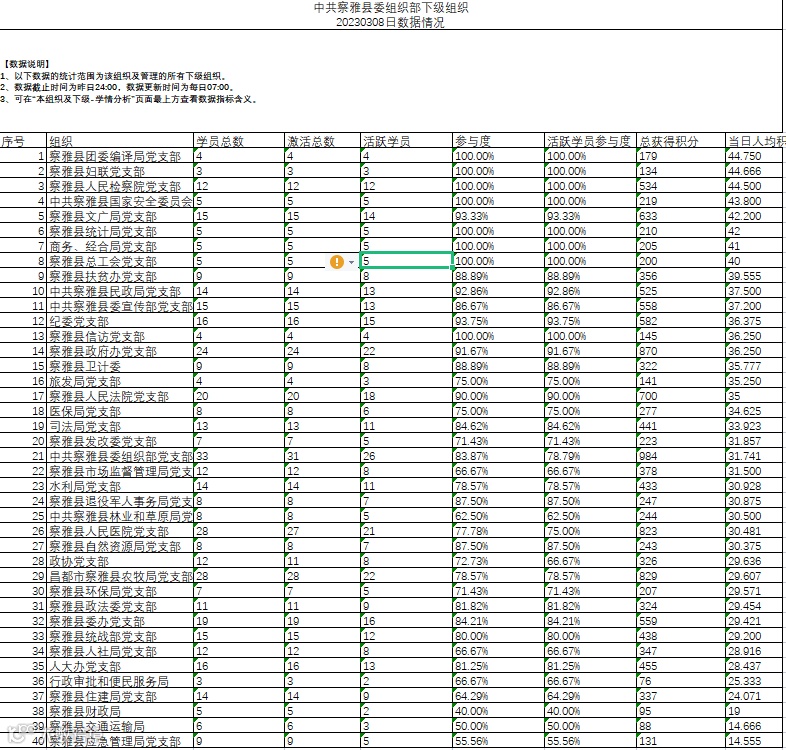Open the error options dropdown arrow
This screenshot has width=786, height=750.
[351, 262]
